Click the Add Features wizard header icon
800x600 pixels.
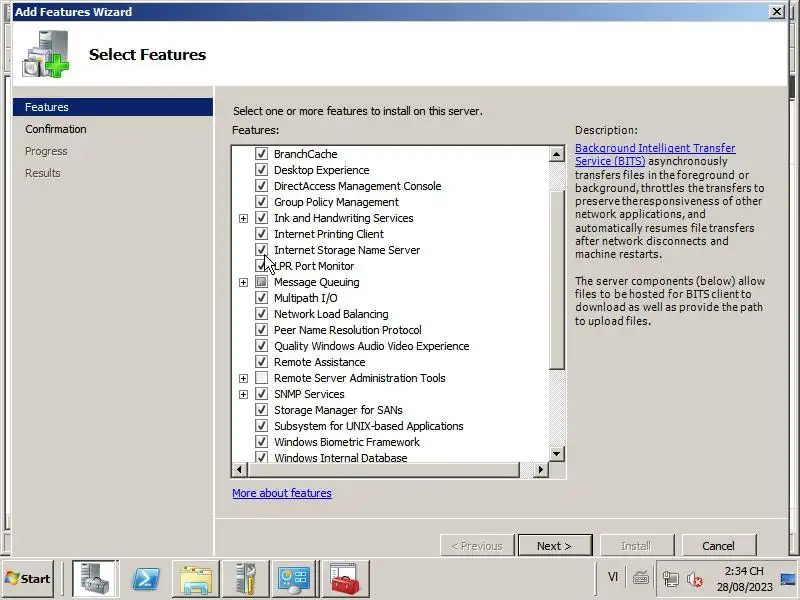[x=46, y=54]
